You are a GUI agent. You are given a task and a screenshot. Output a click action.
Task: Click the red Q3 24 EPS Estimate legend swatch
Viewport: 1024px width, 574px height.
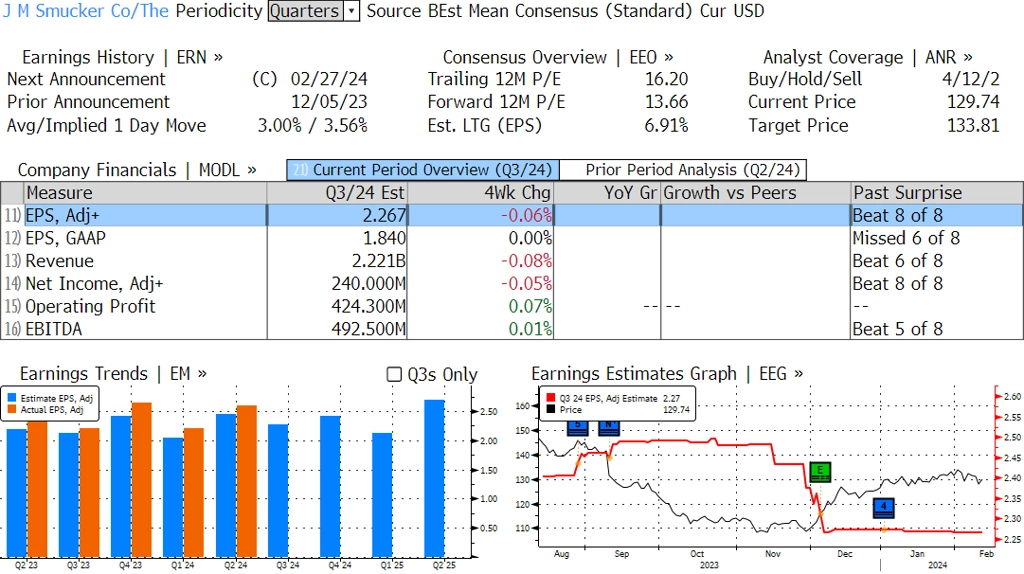(x=551, y=398)
